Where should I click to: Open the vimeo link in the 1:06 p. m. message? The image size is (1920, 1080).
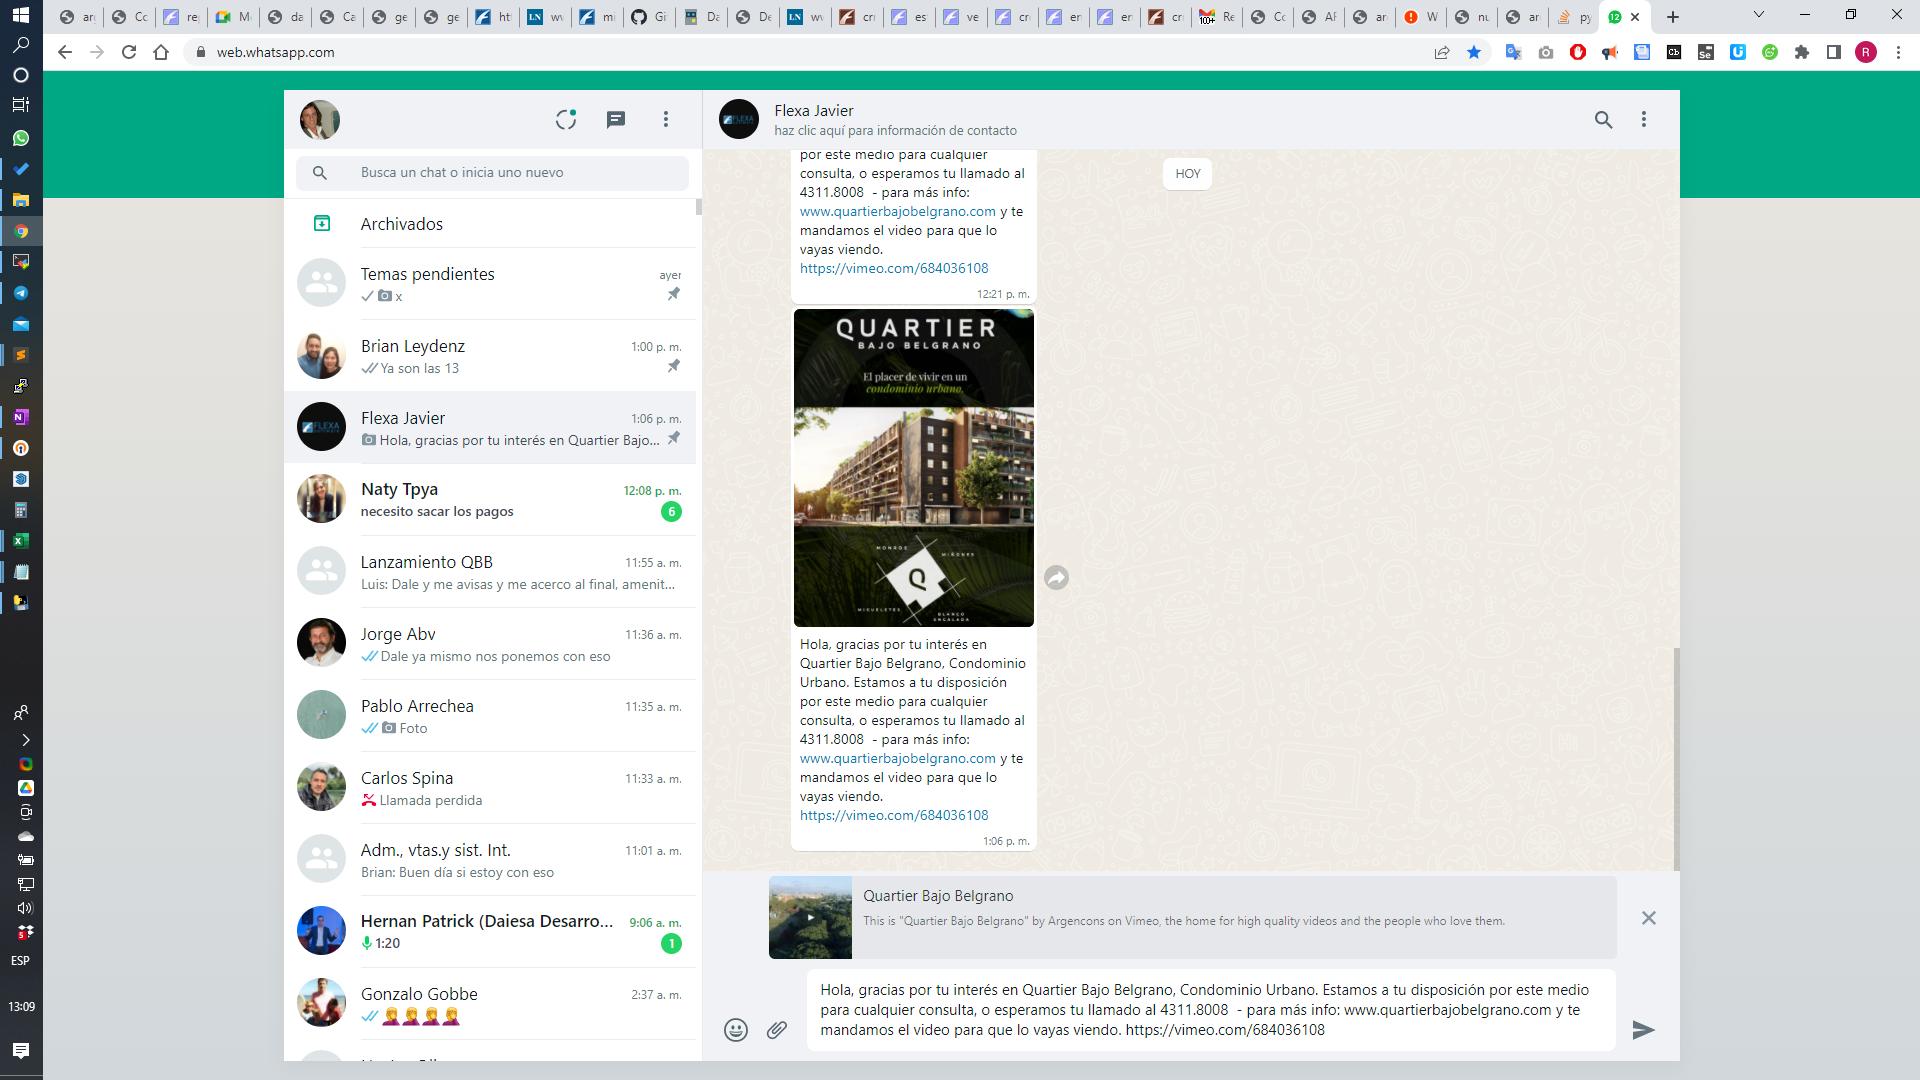(x=894, y=815)
